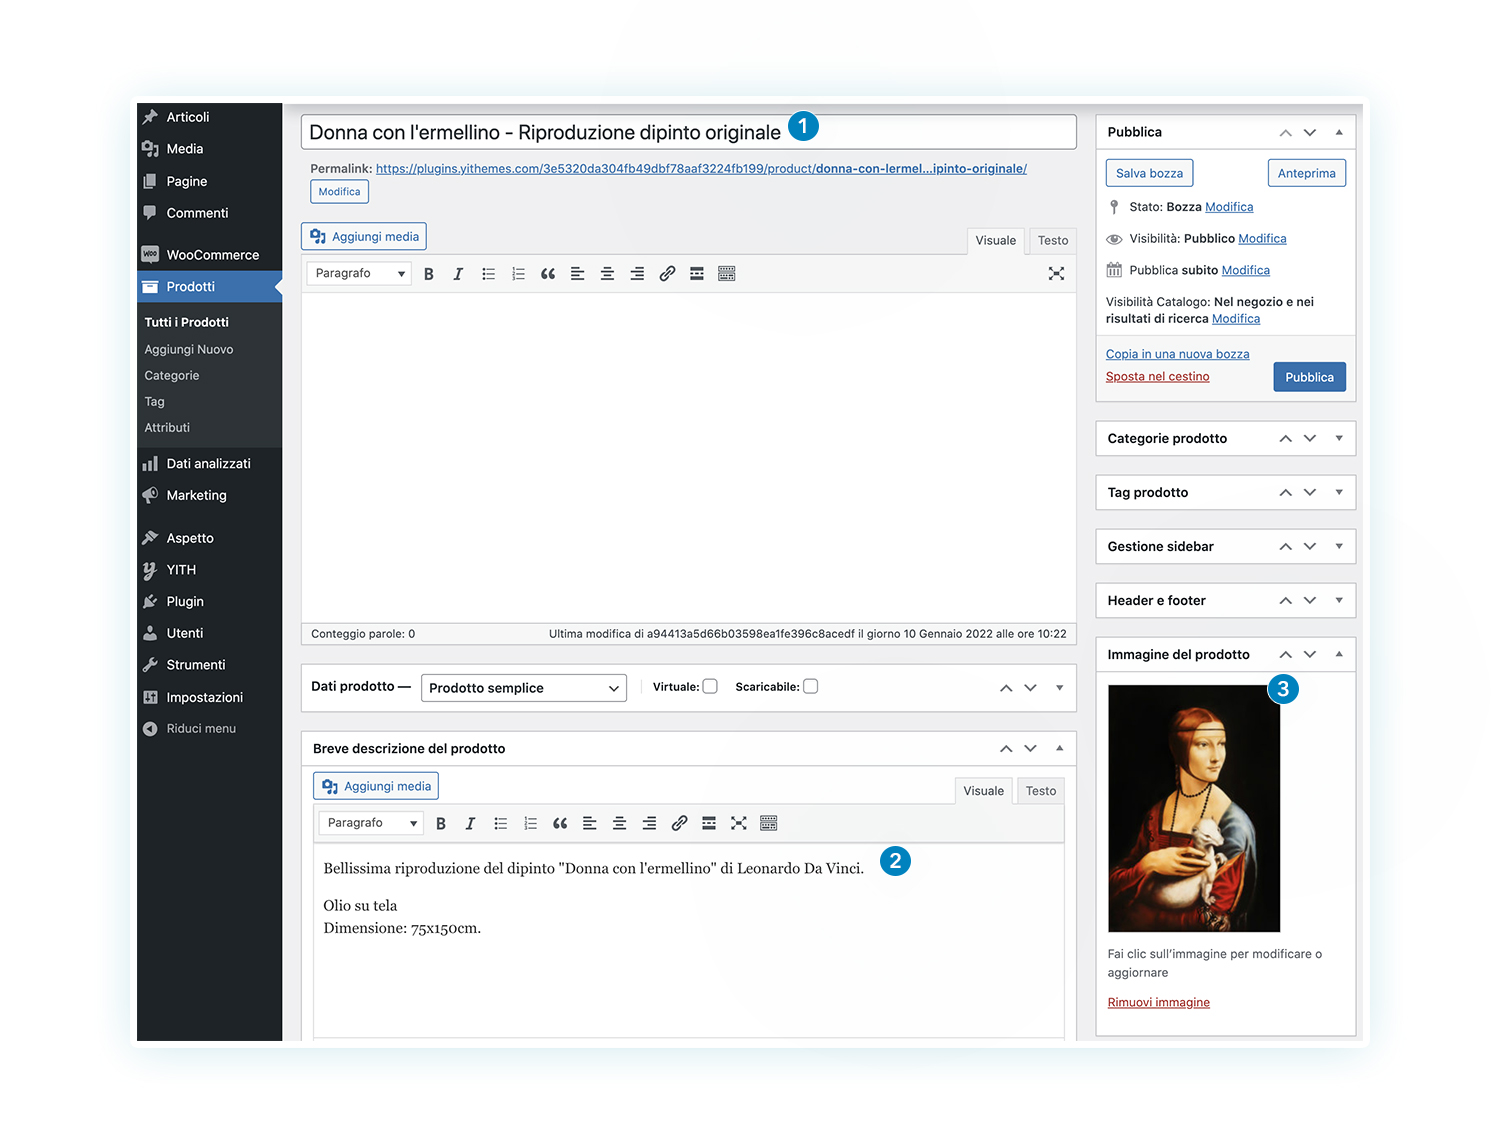Toggle bold in the main editor toolbar

pyautogui.click(x=428, y=274)
